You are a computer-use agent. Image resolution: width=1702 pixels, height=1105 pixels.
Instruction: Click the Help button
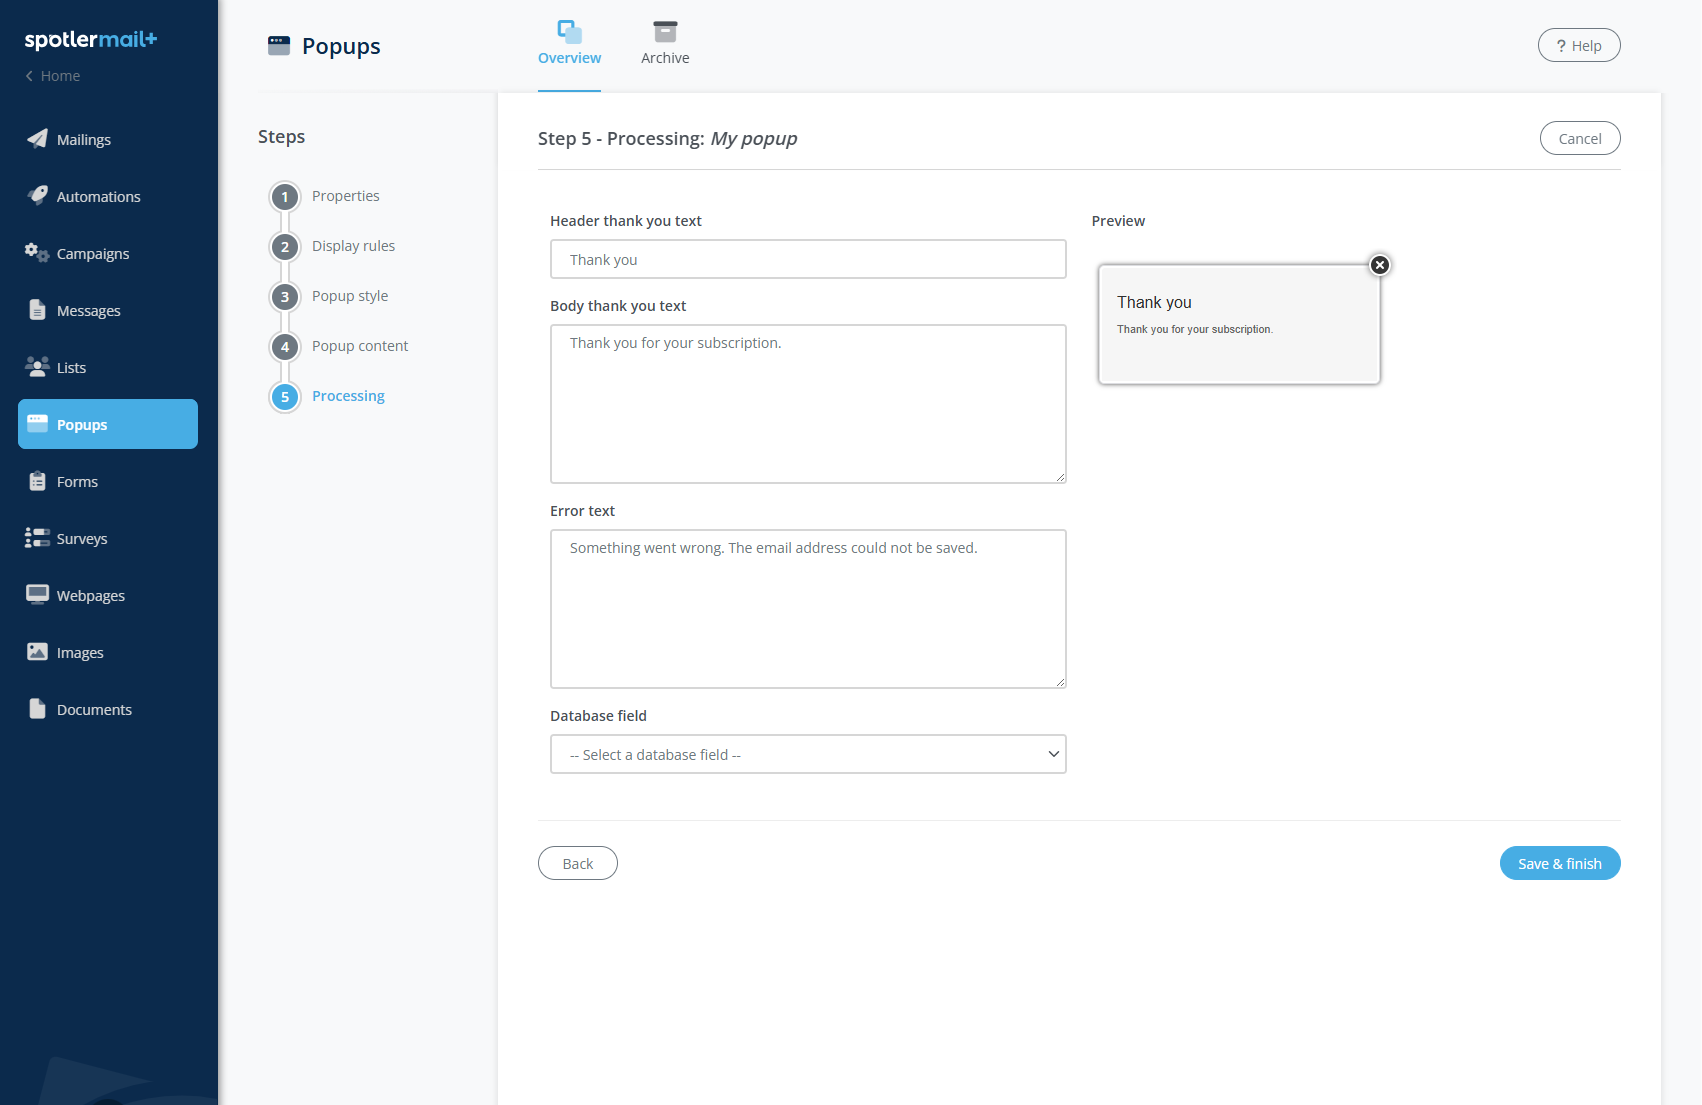(1579, 45)
